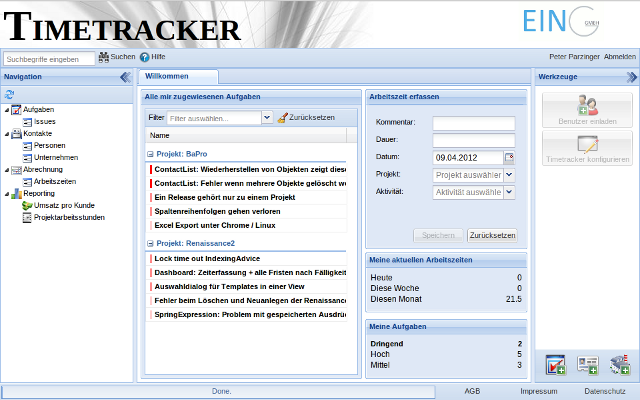Switch to the Willkommen tab
Image resolution: width=640 pixels, height=400 pixels.
coord(167,77)
